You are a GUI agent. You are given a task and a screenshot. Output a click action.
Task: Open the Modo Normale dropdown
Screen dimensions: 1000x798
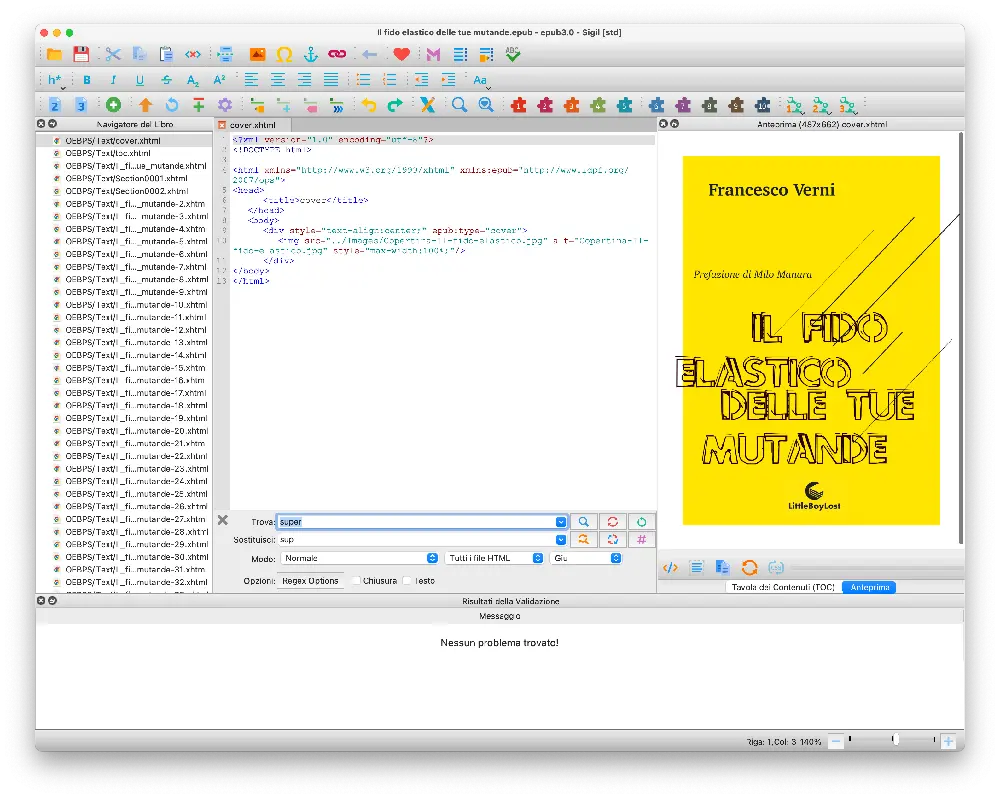point(358,558)
